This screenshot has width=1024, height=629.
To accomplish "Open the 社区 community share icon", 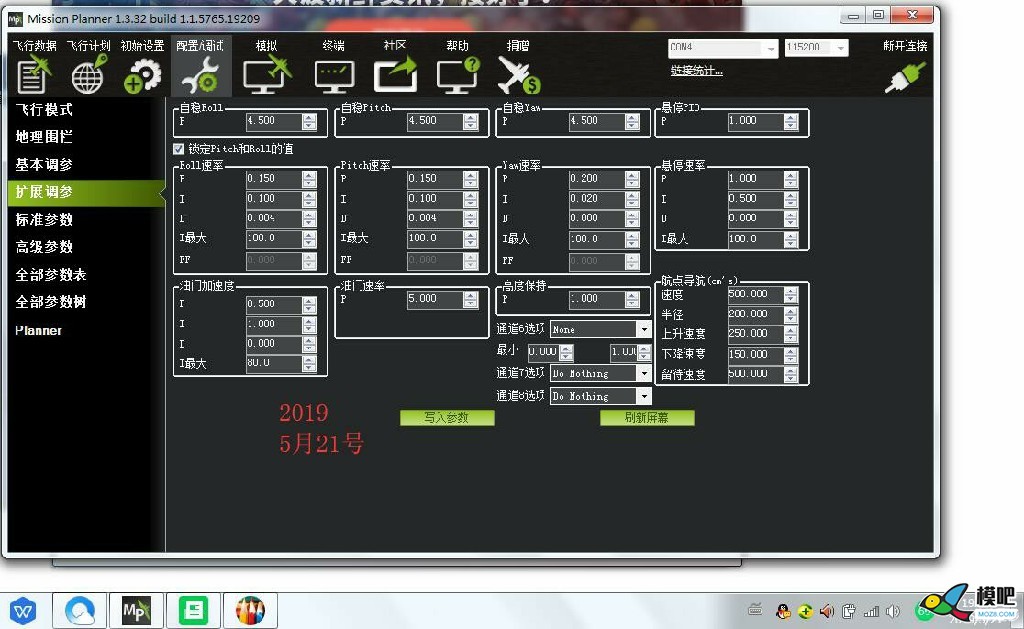I will point(395,75).
